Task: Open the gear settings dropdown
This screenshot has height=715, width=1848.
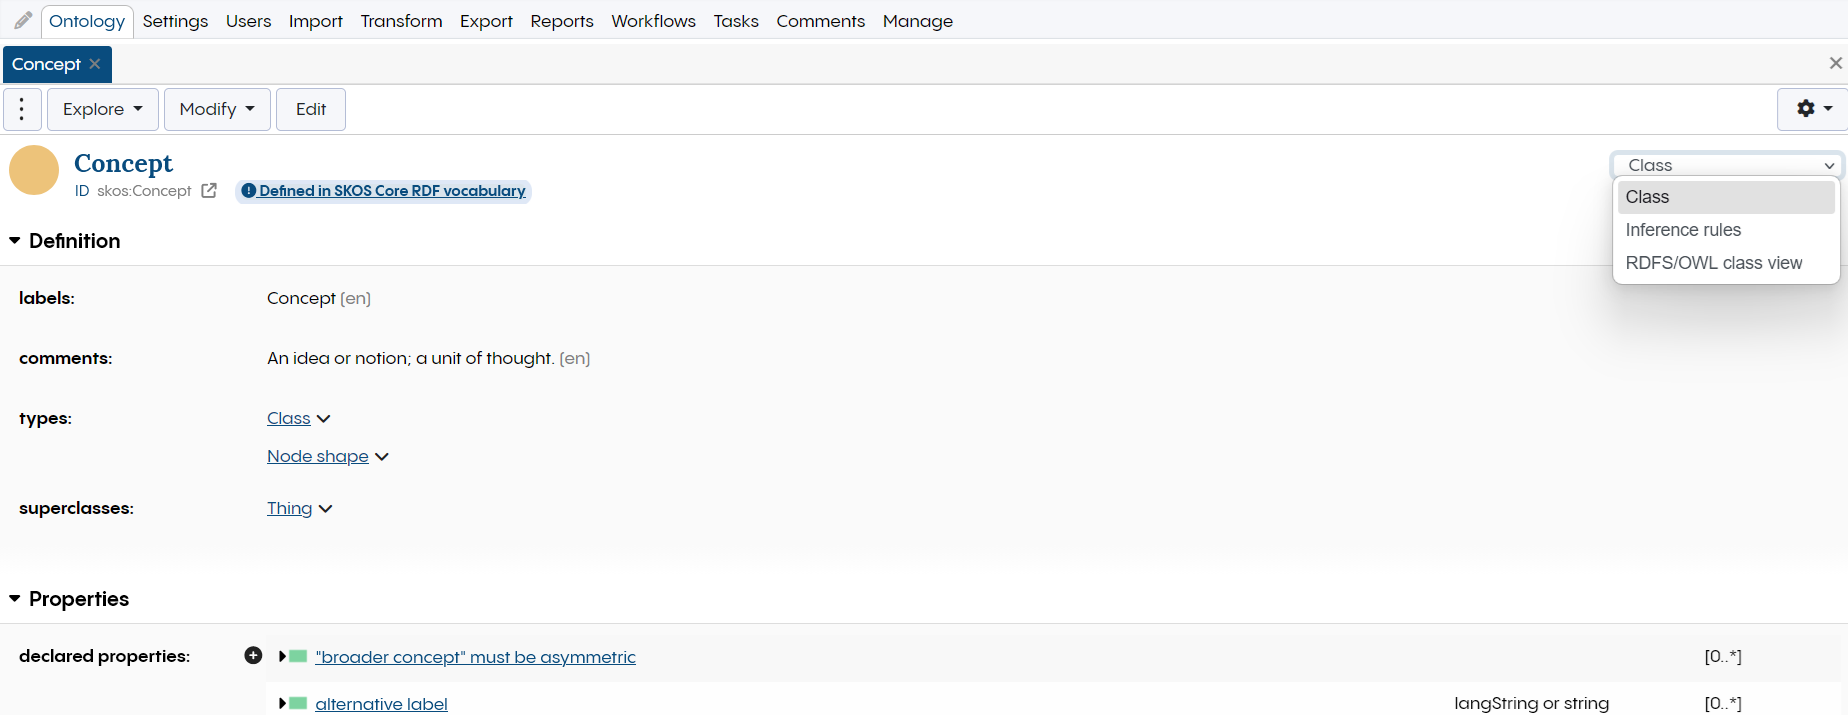Action: pyautogui.click(x=1813, y=109)
